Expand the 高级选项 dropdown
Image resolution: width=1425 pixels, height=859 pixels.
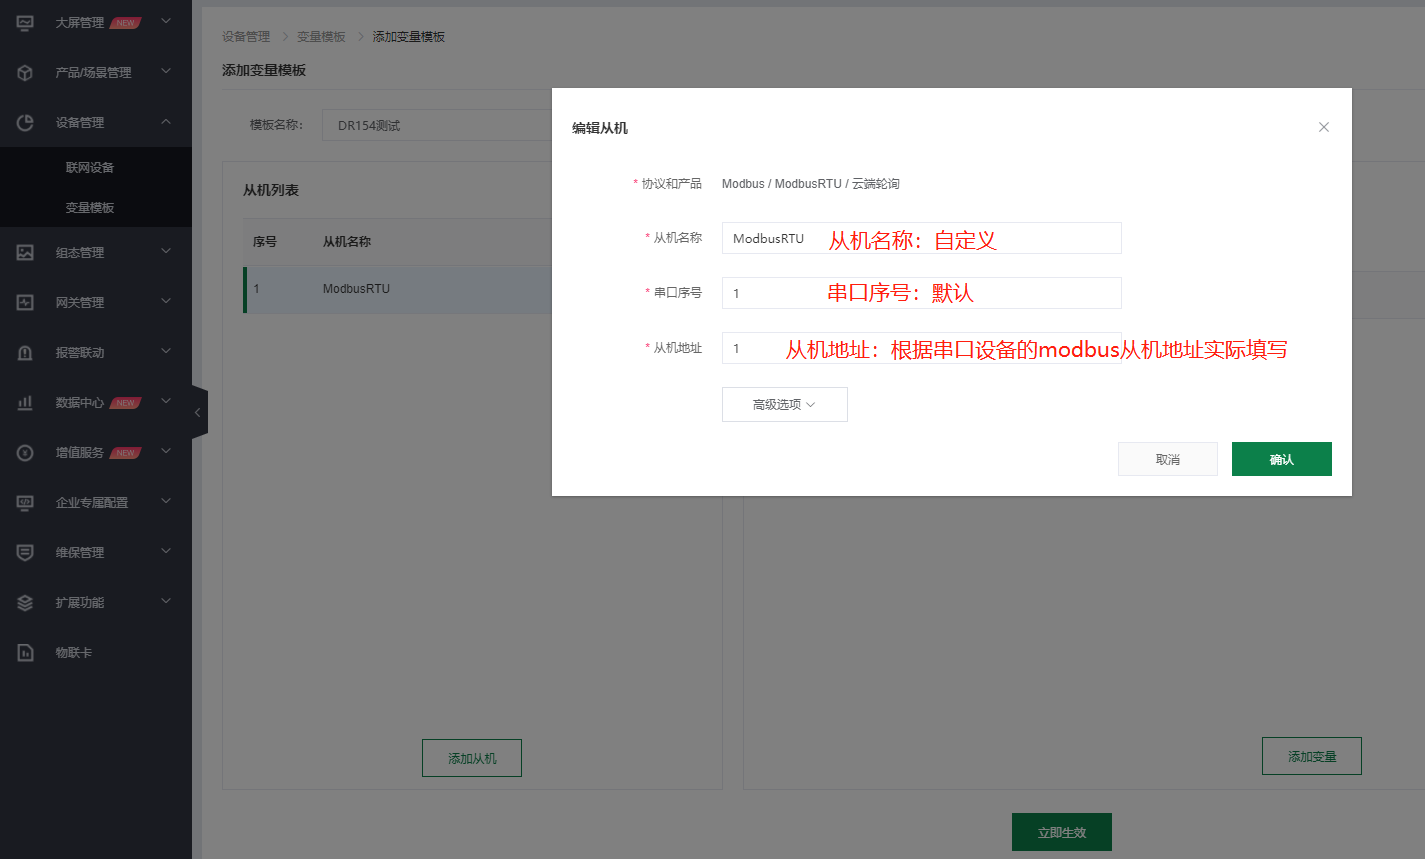coord(784,404)
